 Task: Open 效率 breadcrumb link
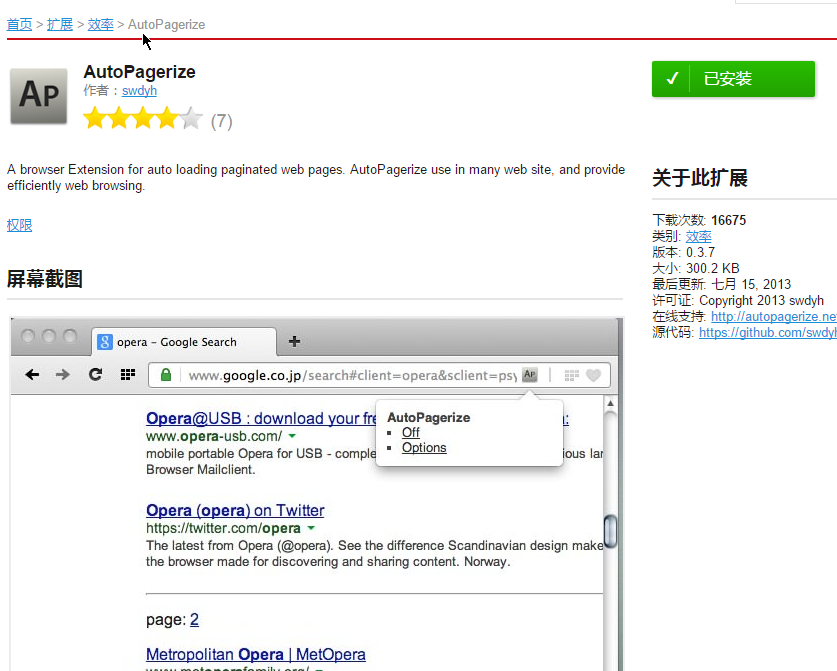pyautogui.click(x=100, y=25)
